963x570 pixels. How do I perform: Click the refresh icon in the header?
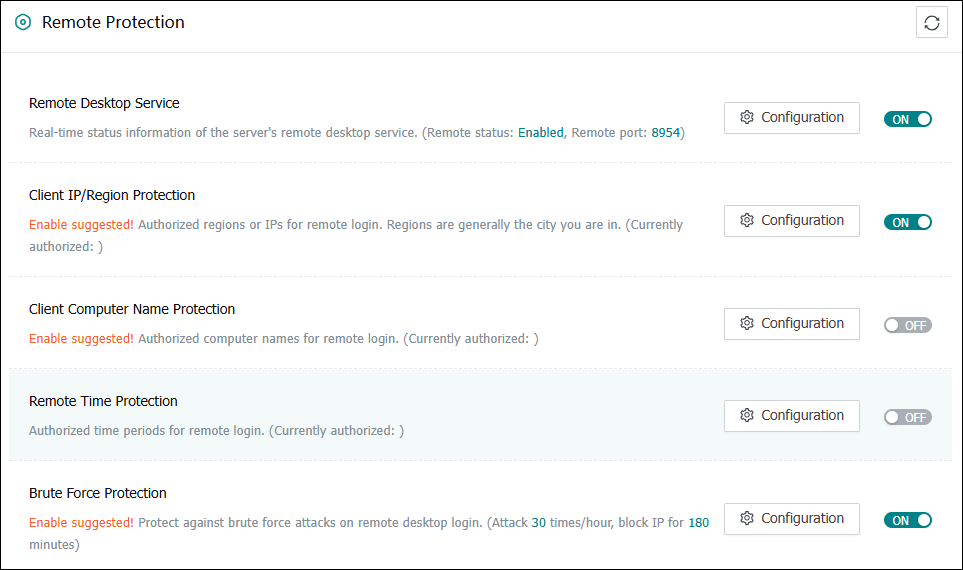932,23
